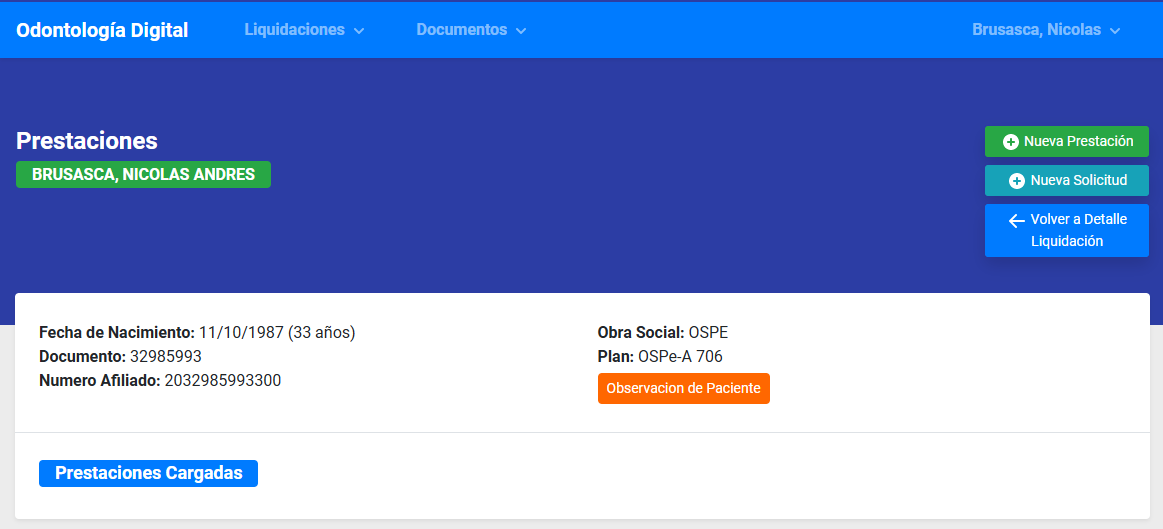Open the Documentos menu
Screen dimensions: 1163x529
(x=462, y=30)
